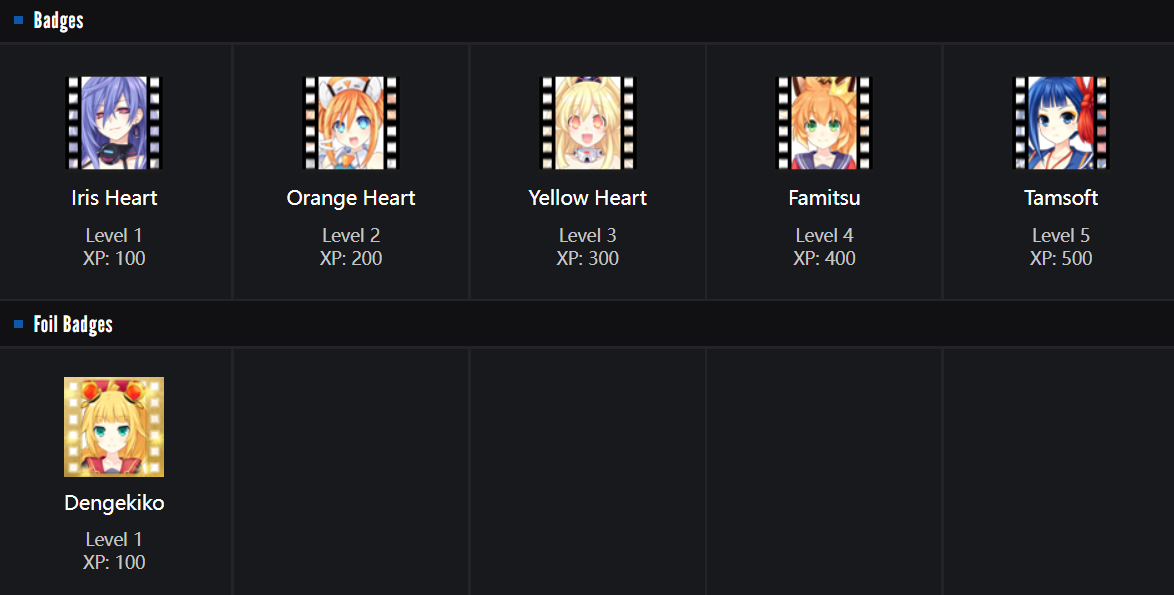Open the Orange Heart name link
The height and width of the screenshot is (595, 1174).
pyautogui.click(x=351, y=198)
